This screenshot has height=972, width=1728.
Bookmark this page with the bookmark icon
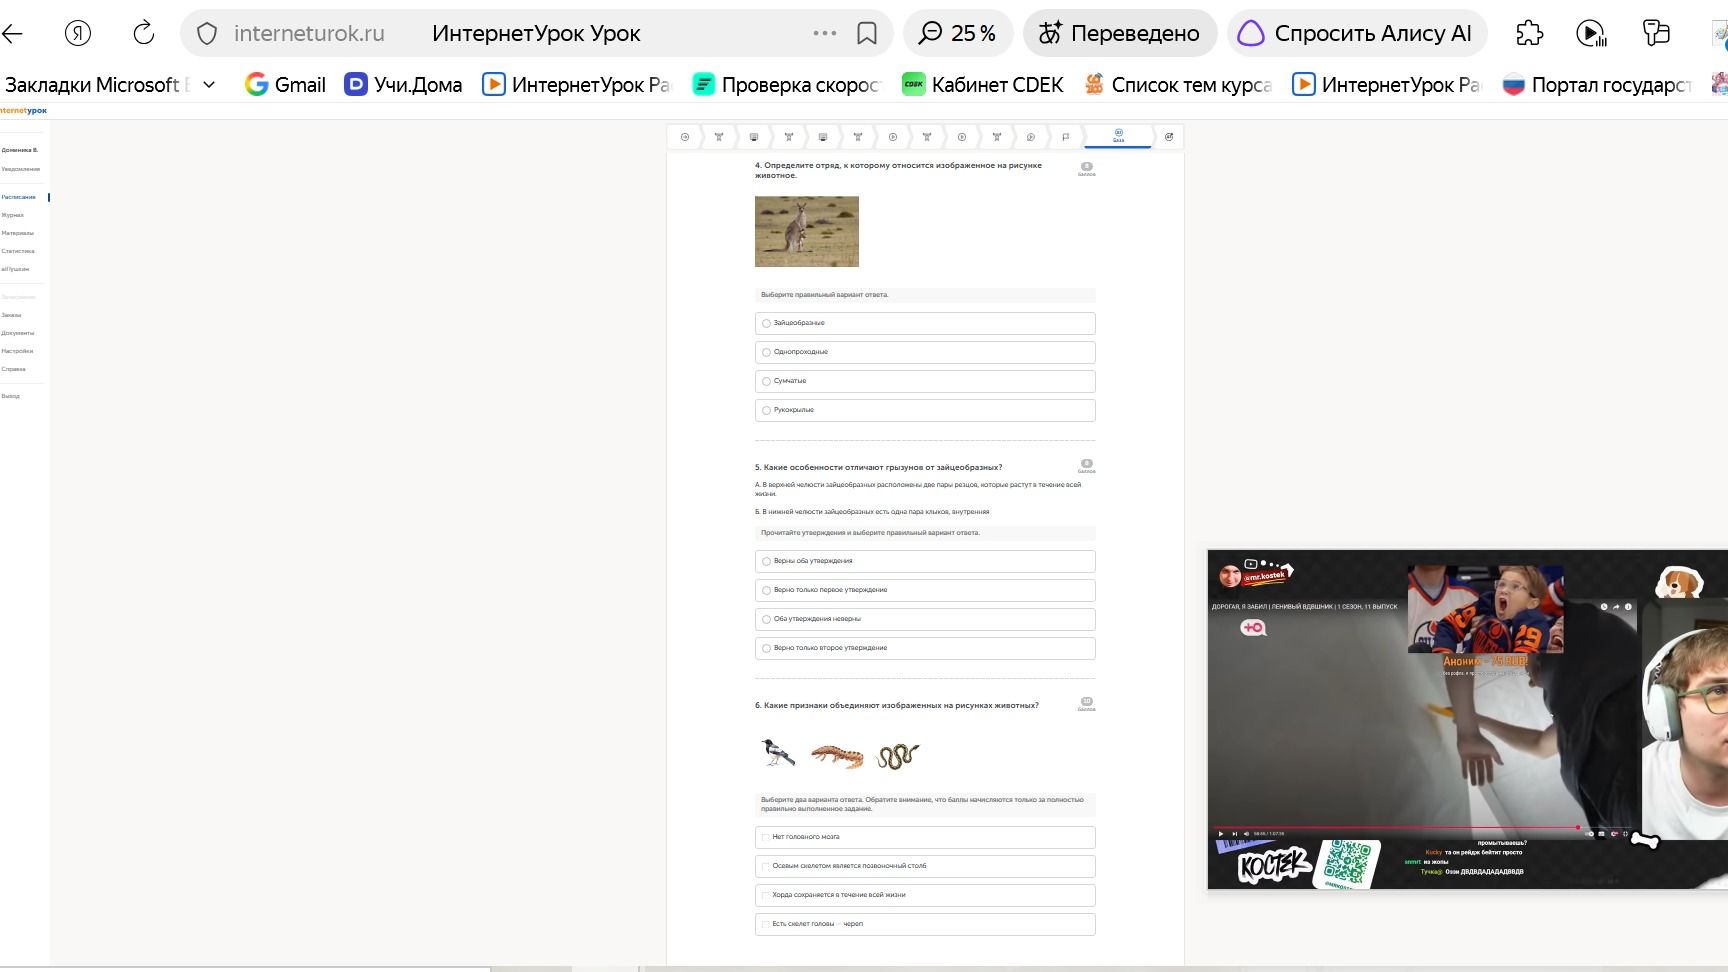click(x=867, y=34)
